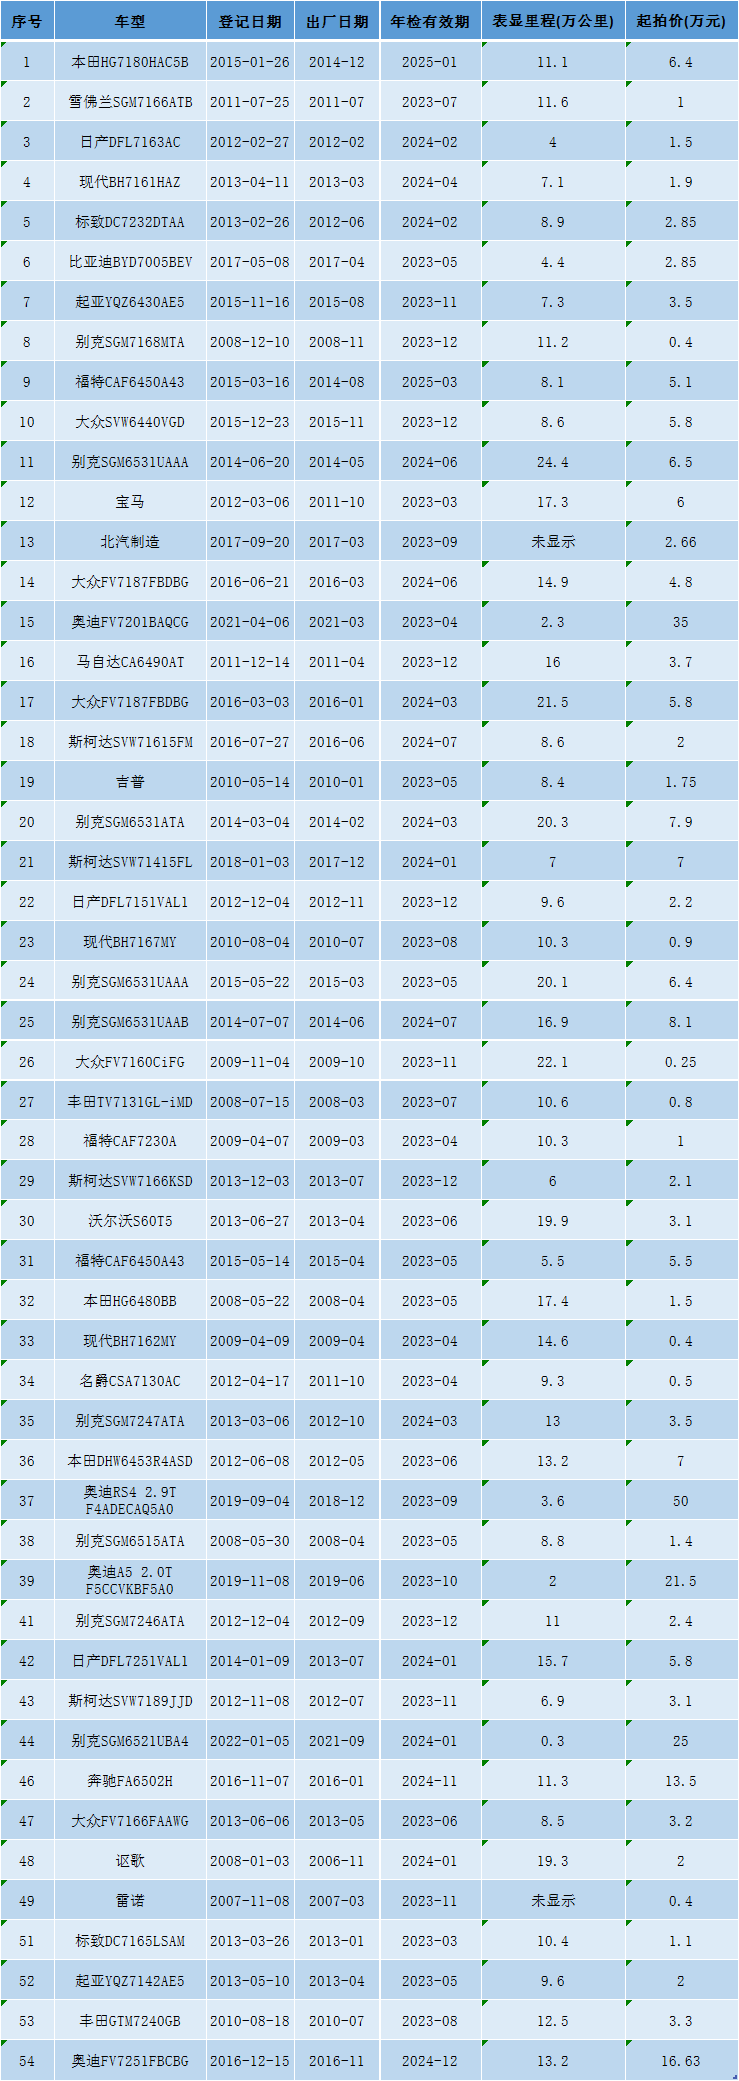Click cell 本田DHW6453R4ASD
739x2081 pixels.
[x=130, y=1461]
